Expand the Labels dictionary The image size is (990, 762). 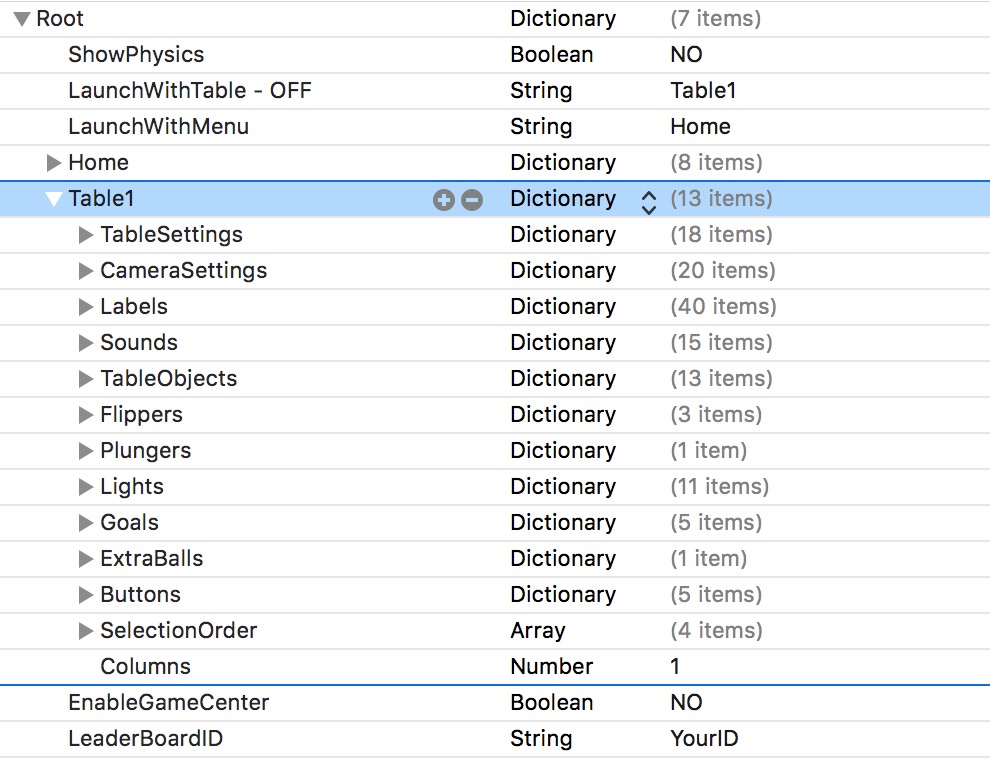86,306
